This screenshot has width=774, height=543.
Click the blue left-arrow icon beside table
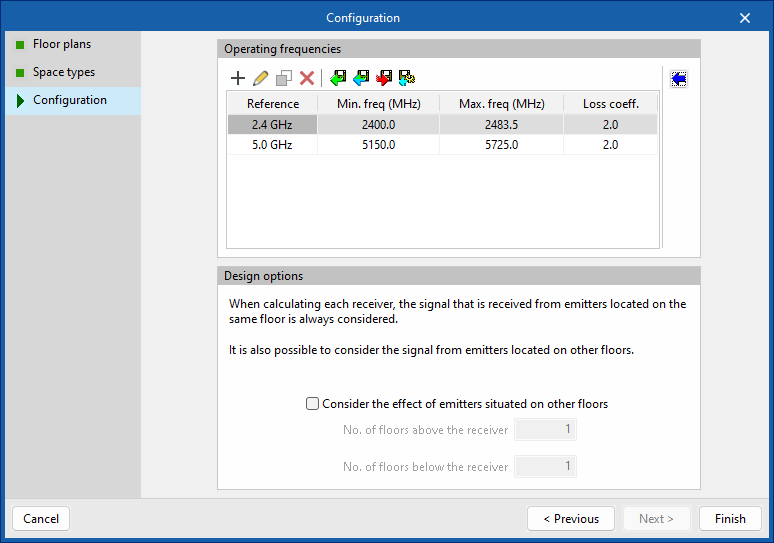679,79
